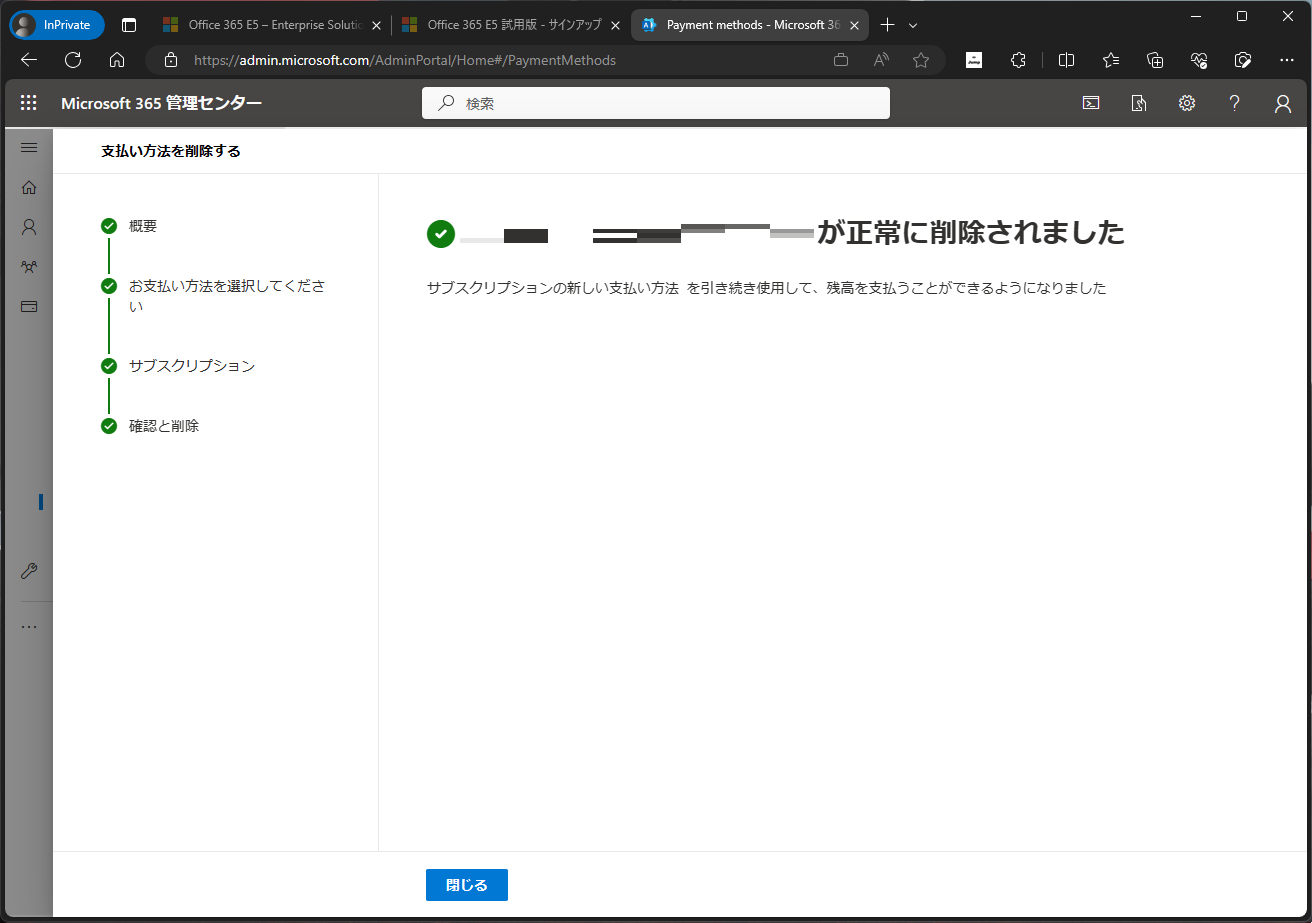Click the Microsoft 365 管理センター title
The width and height of the screenshot is (1312, 923).
tap(162, 103)
